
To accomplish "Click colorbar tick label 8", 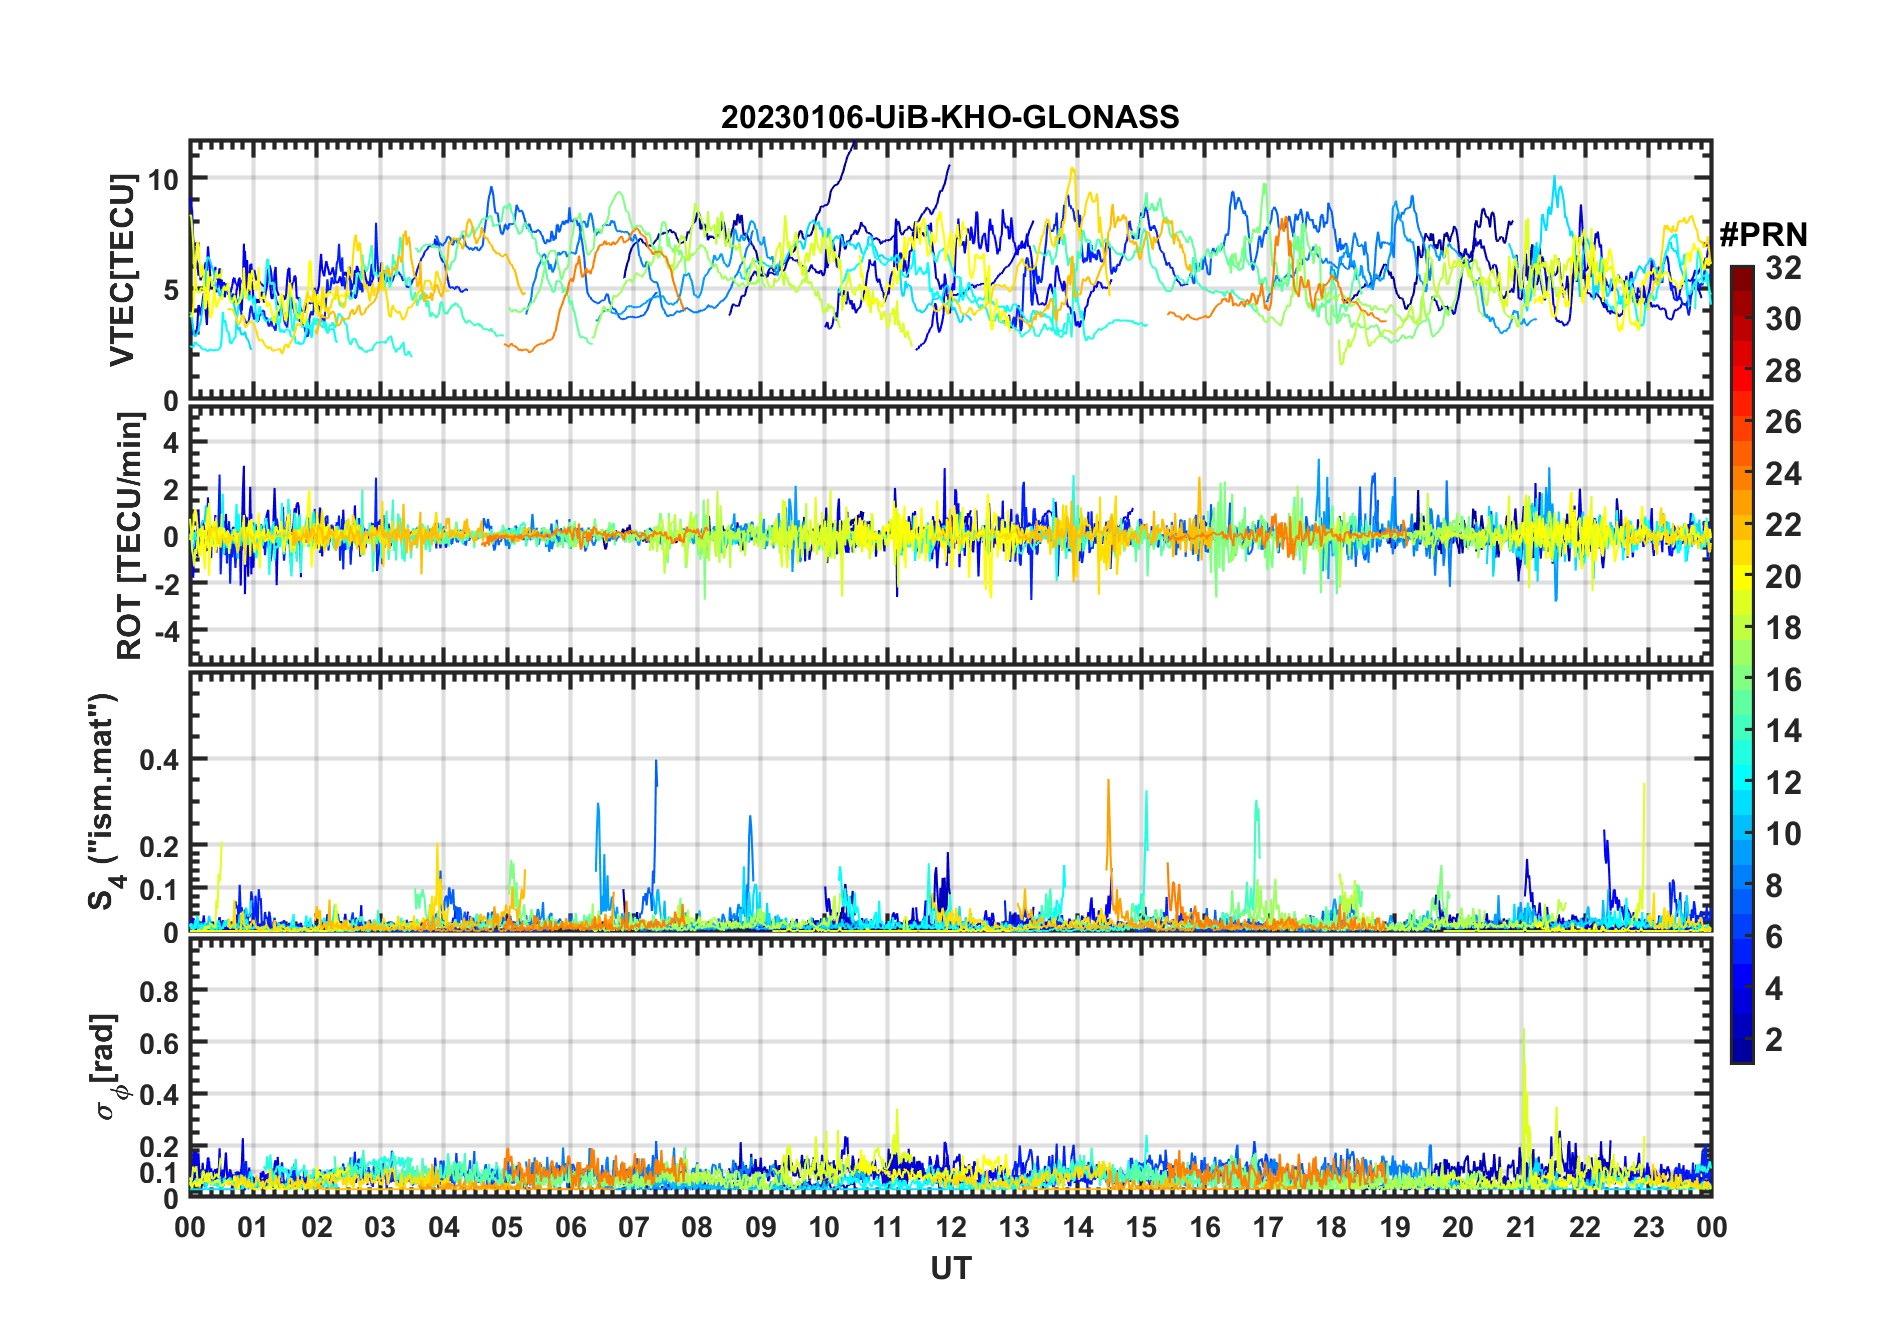I will [x=1774, y=886].
